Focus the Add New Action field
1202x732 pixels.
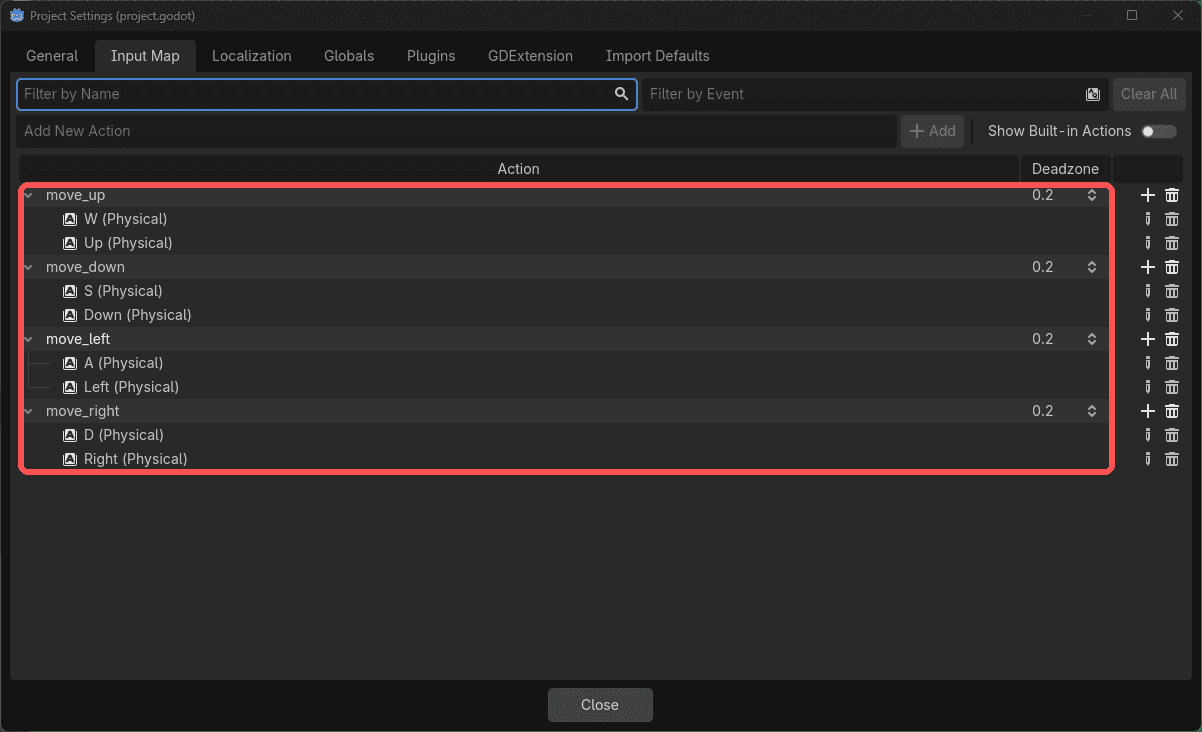point(456,131)
